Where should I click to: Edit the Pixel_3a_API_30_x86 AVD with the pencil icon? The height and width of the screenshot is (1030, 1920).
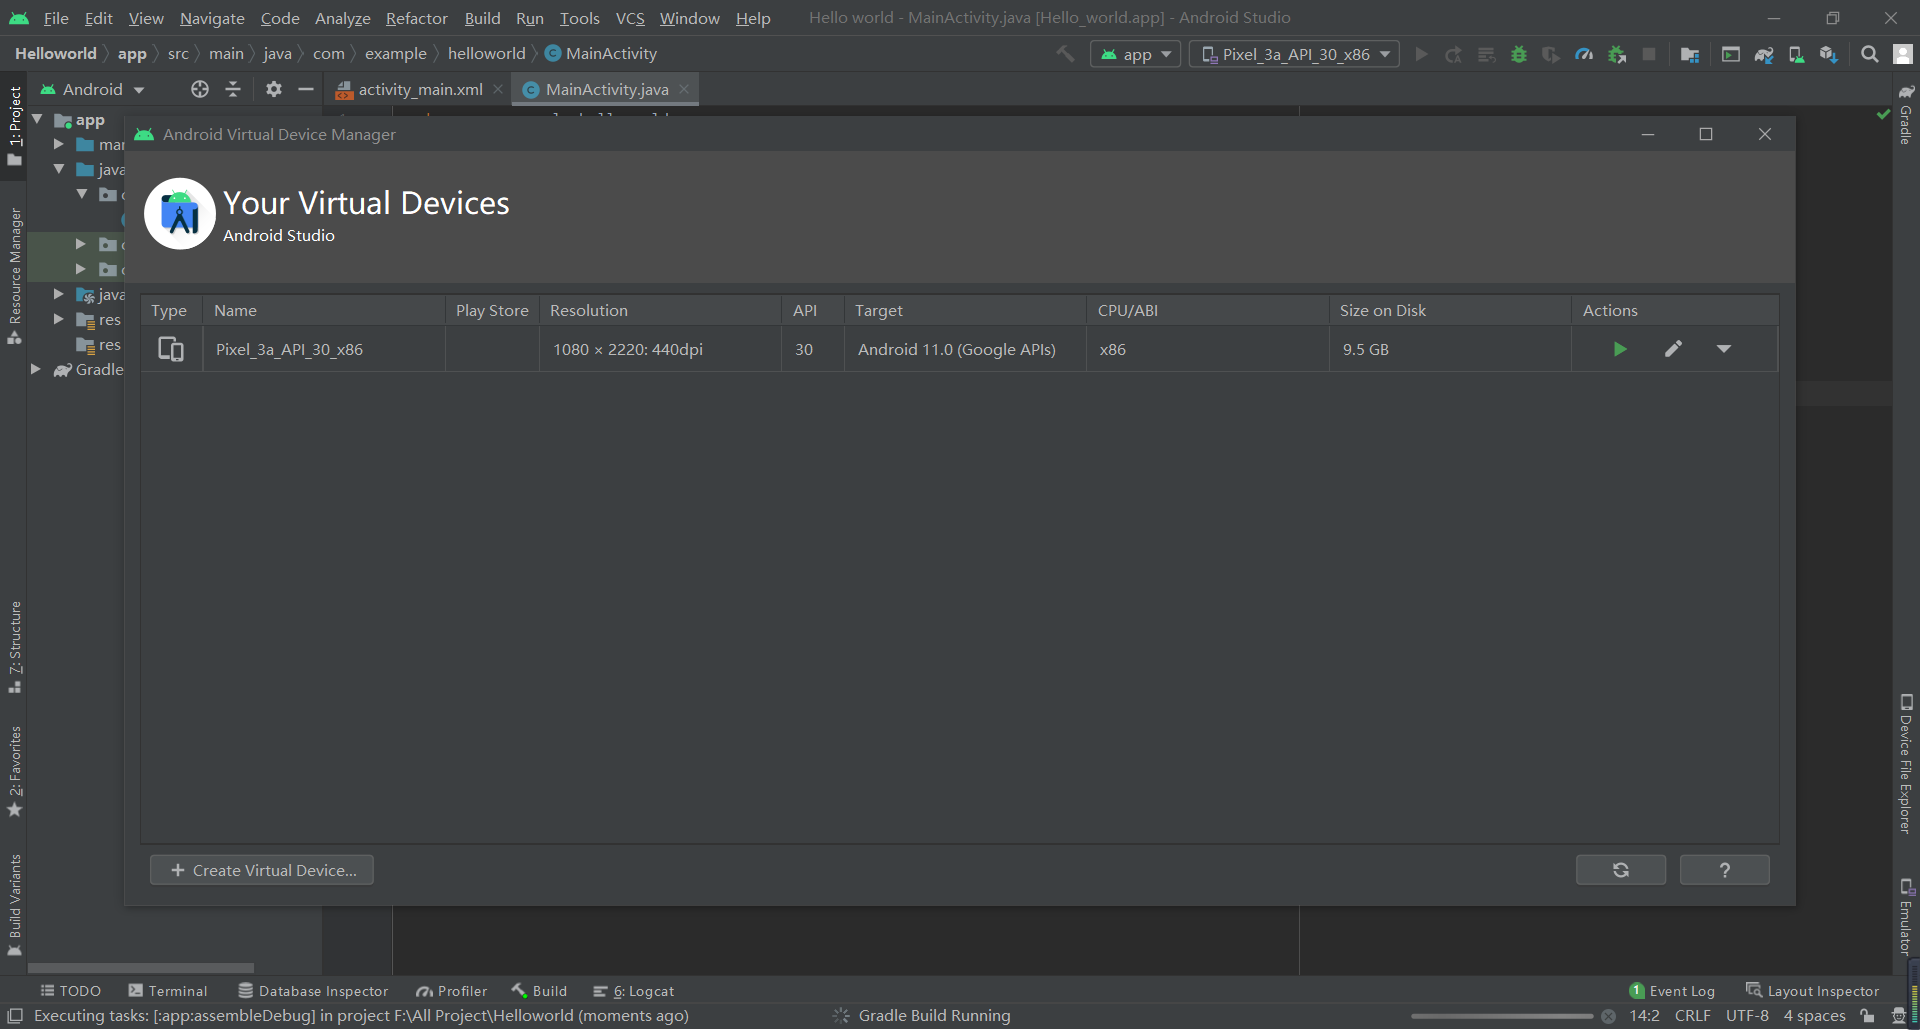(1673, 349)
